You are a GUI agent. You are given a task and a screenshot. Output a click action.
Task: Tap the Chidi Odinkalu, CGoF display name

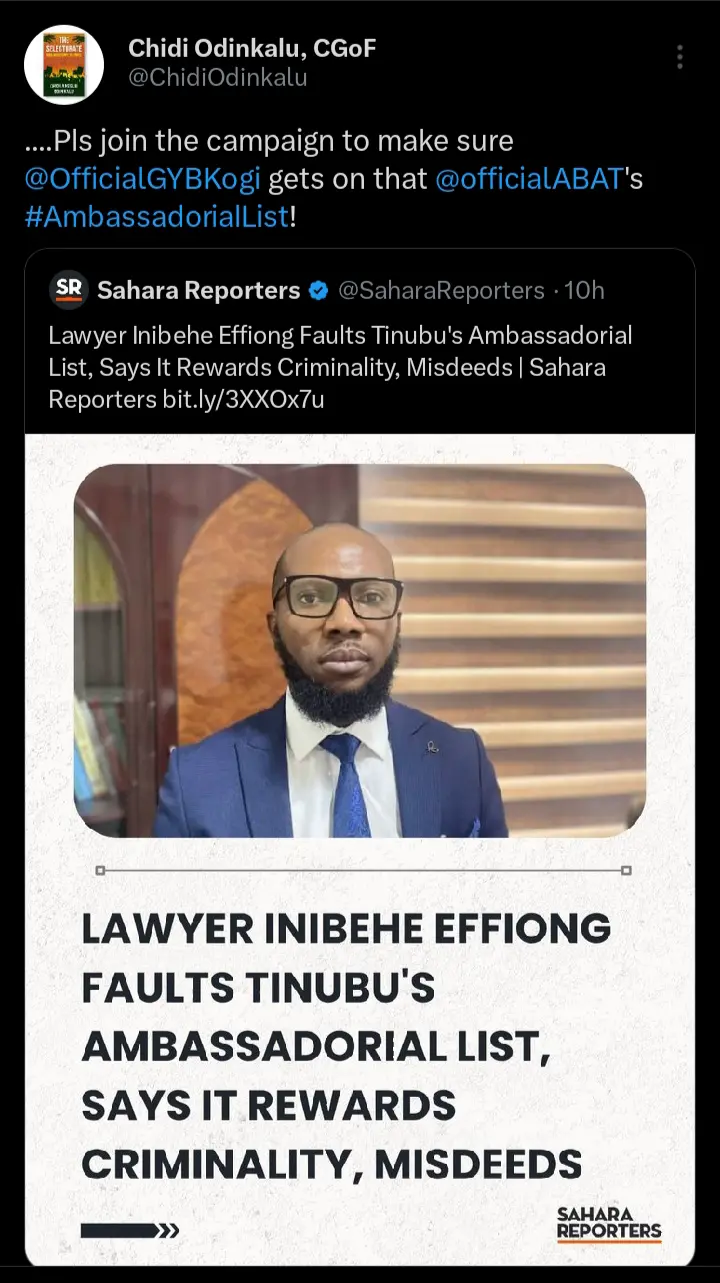click(x=252, y=46)
